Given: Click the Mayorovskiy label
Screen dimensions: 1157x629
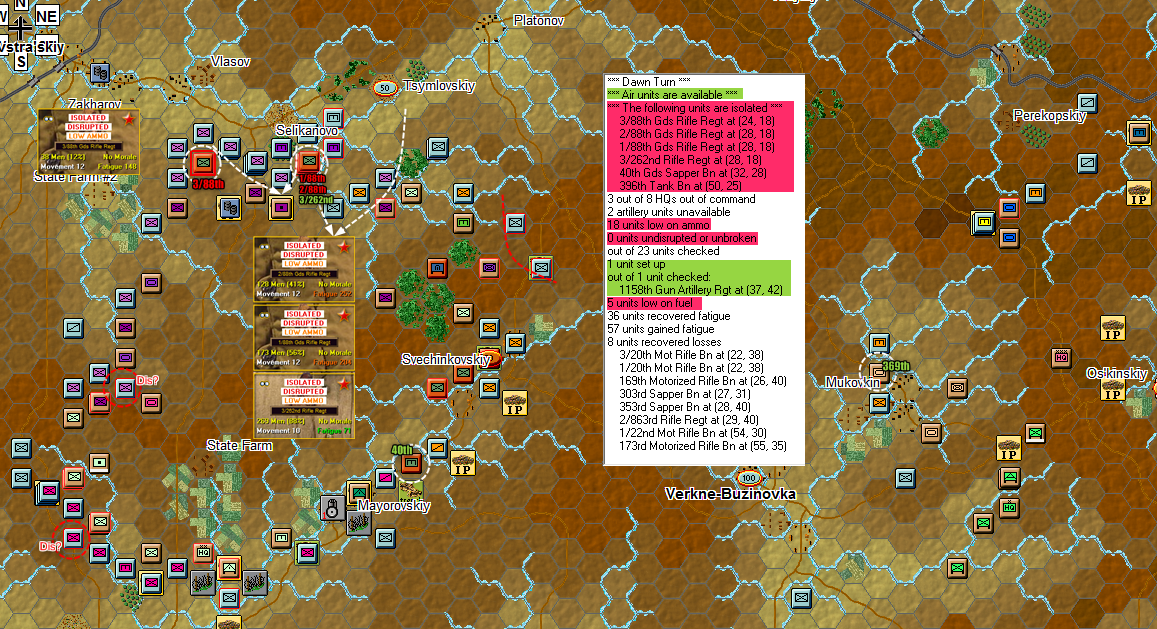Looking at the screenshot, I should (394, 506).
